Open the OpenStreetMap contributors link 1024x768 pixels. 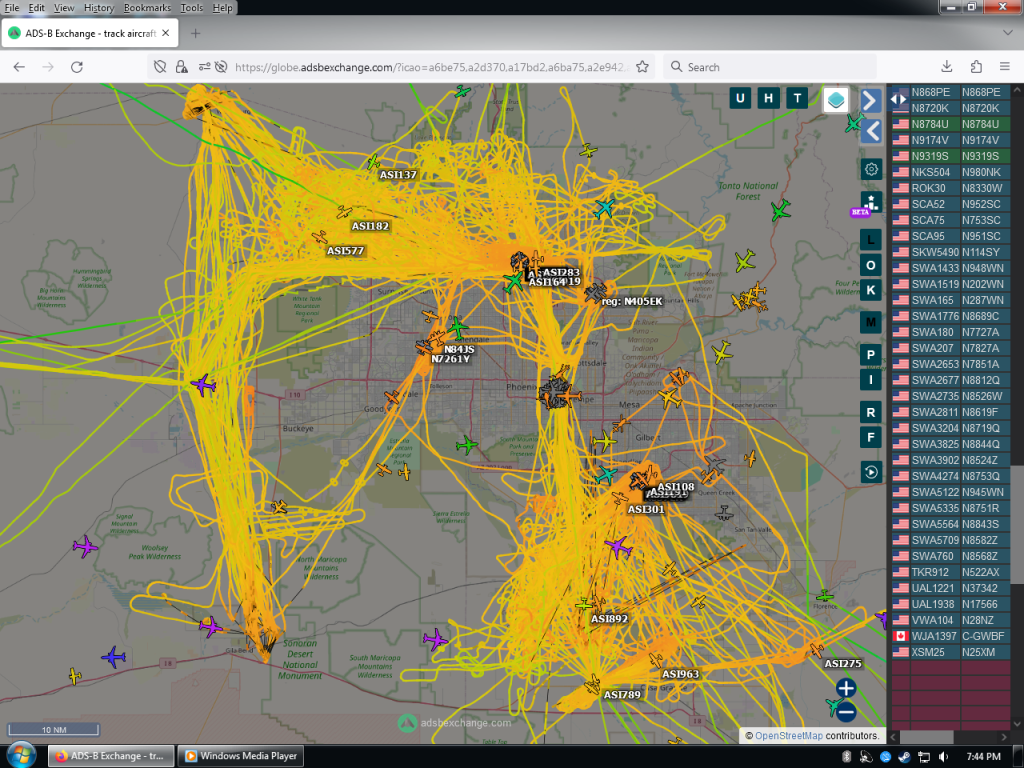click(788, 735)
